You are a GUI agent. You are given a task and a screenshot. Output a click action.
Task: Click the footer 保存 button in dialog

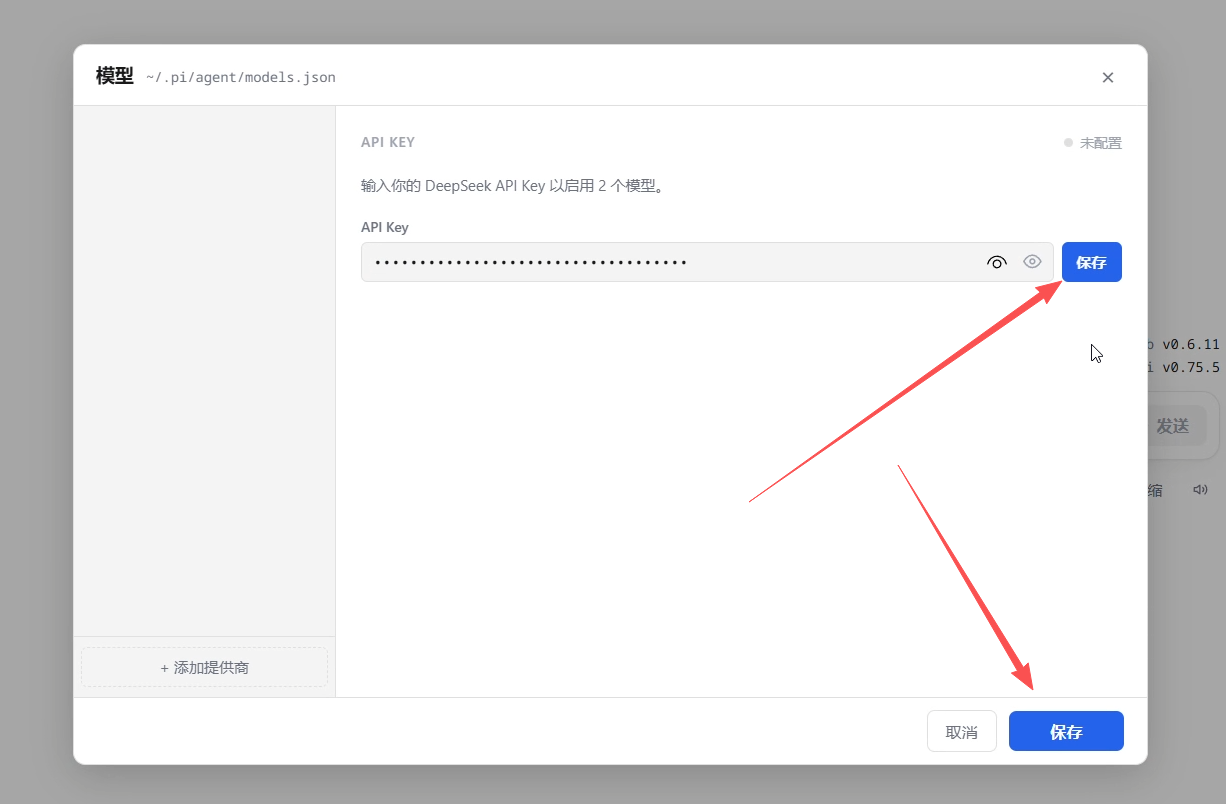click(x=1066, y=731)
